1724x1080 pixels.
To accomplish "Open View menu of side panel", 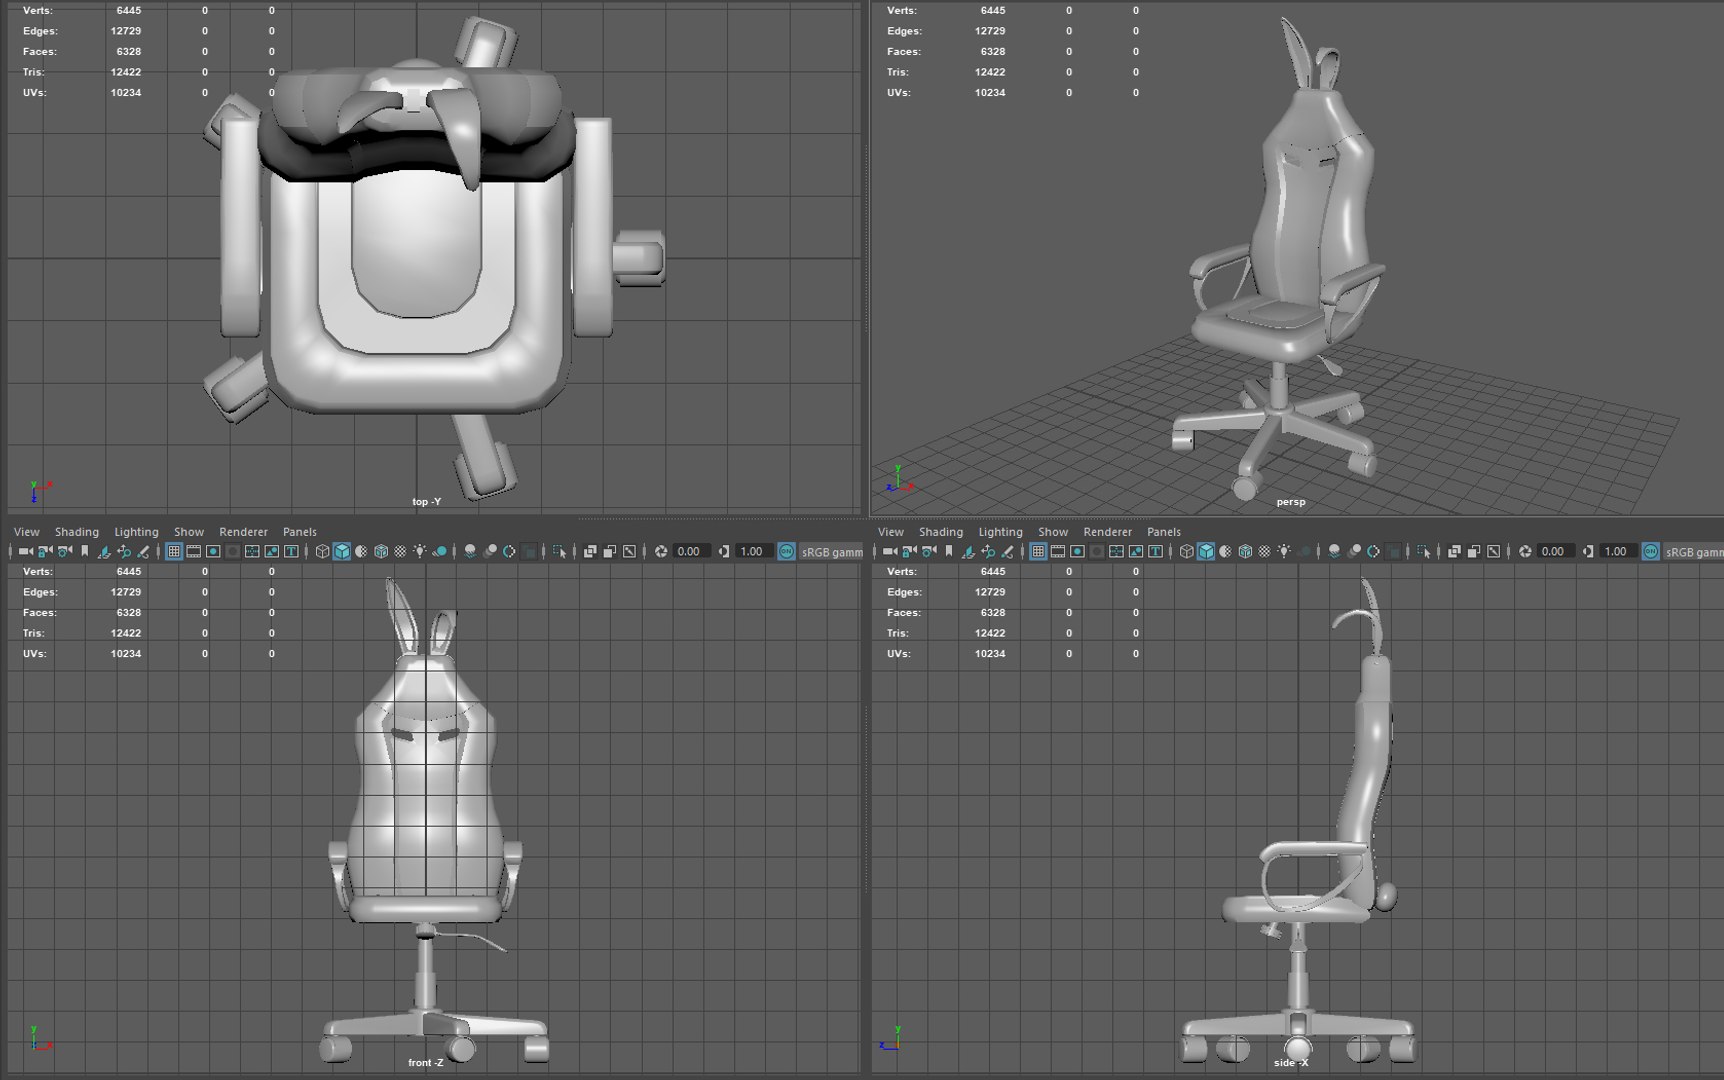I will (891, 532).
